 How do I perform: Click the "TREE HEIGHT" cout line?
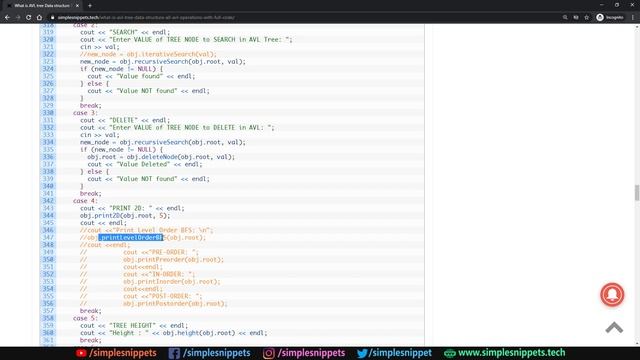coord(134,325)
